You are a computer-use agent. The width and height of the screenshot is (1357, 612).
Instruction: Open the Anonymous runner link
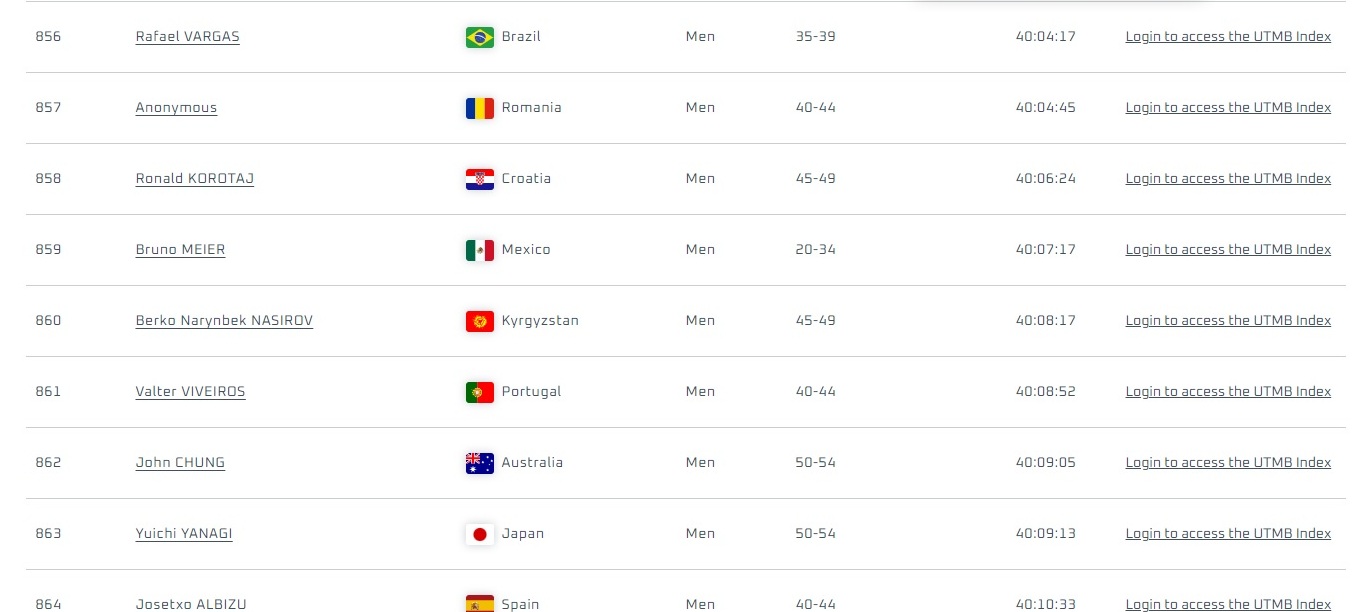coord(176,108)
